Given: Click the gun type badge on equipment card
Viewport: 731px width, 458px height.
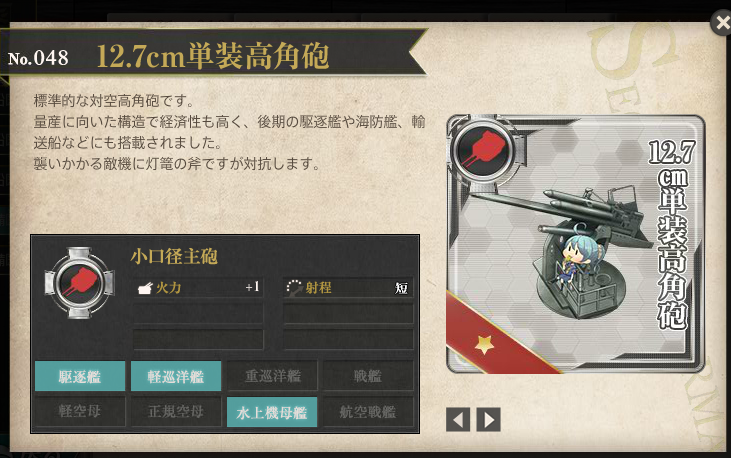Looking at the screenshot, I should (483, 150).
